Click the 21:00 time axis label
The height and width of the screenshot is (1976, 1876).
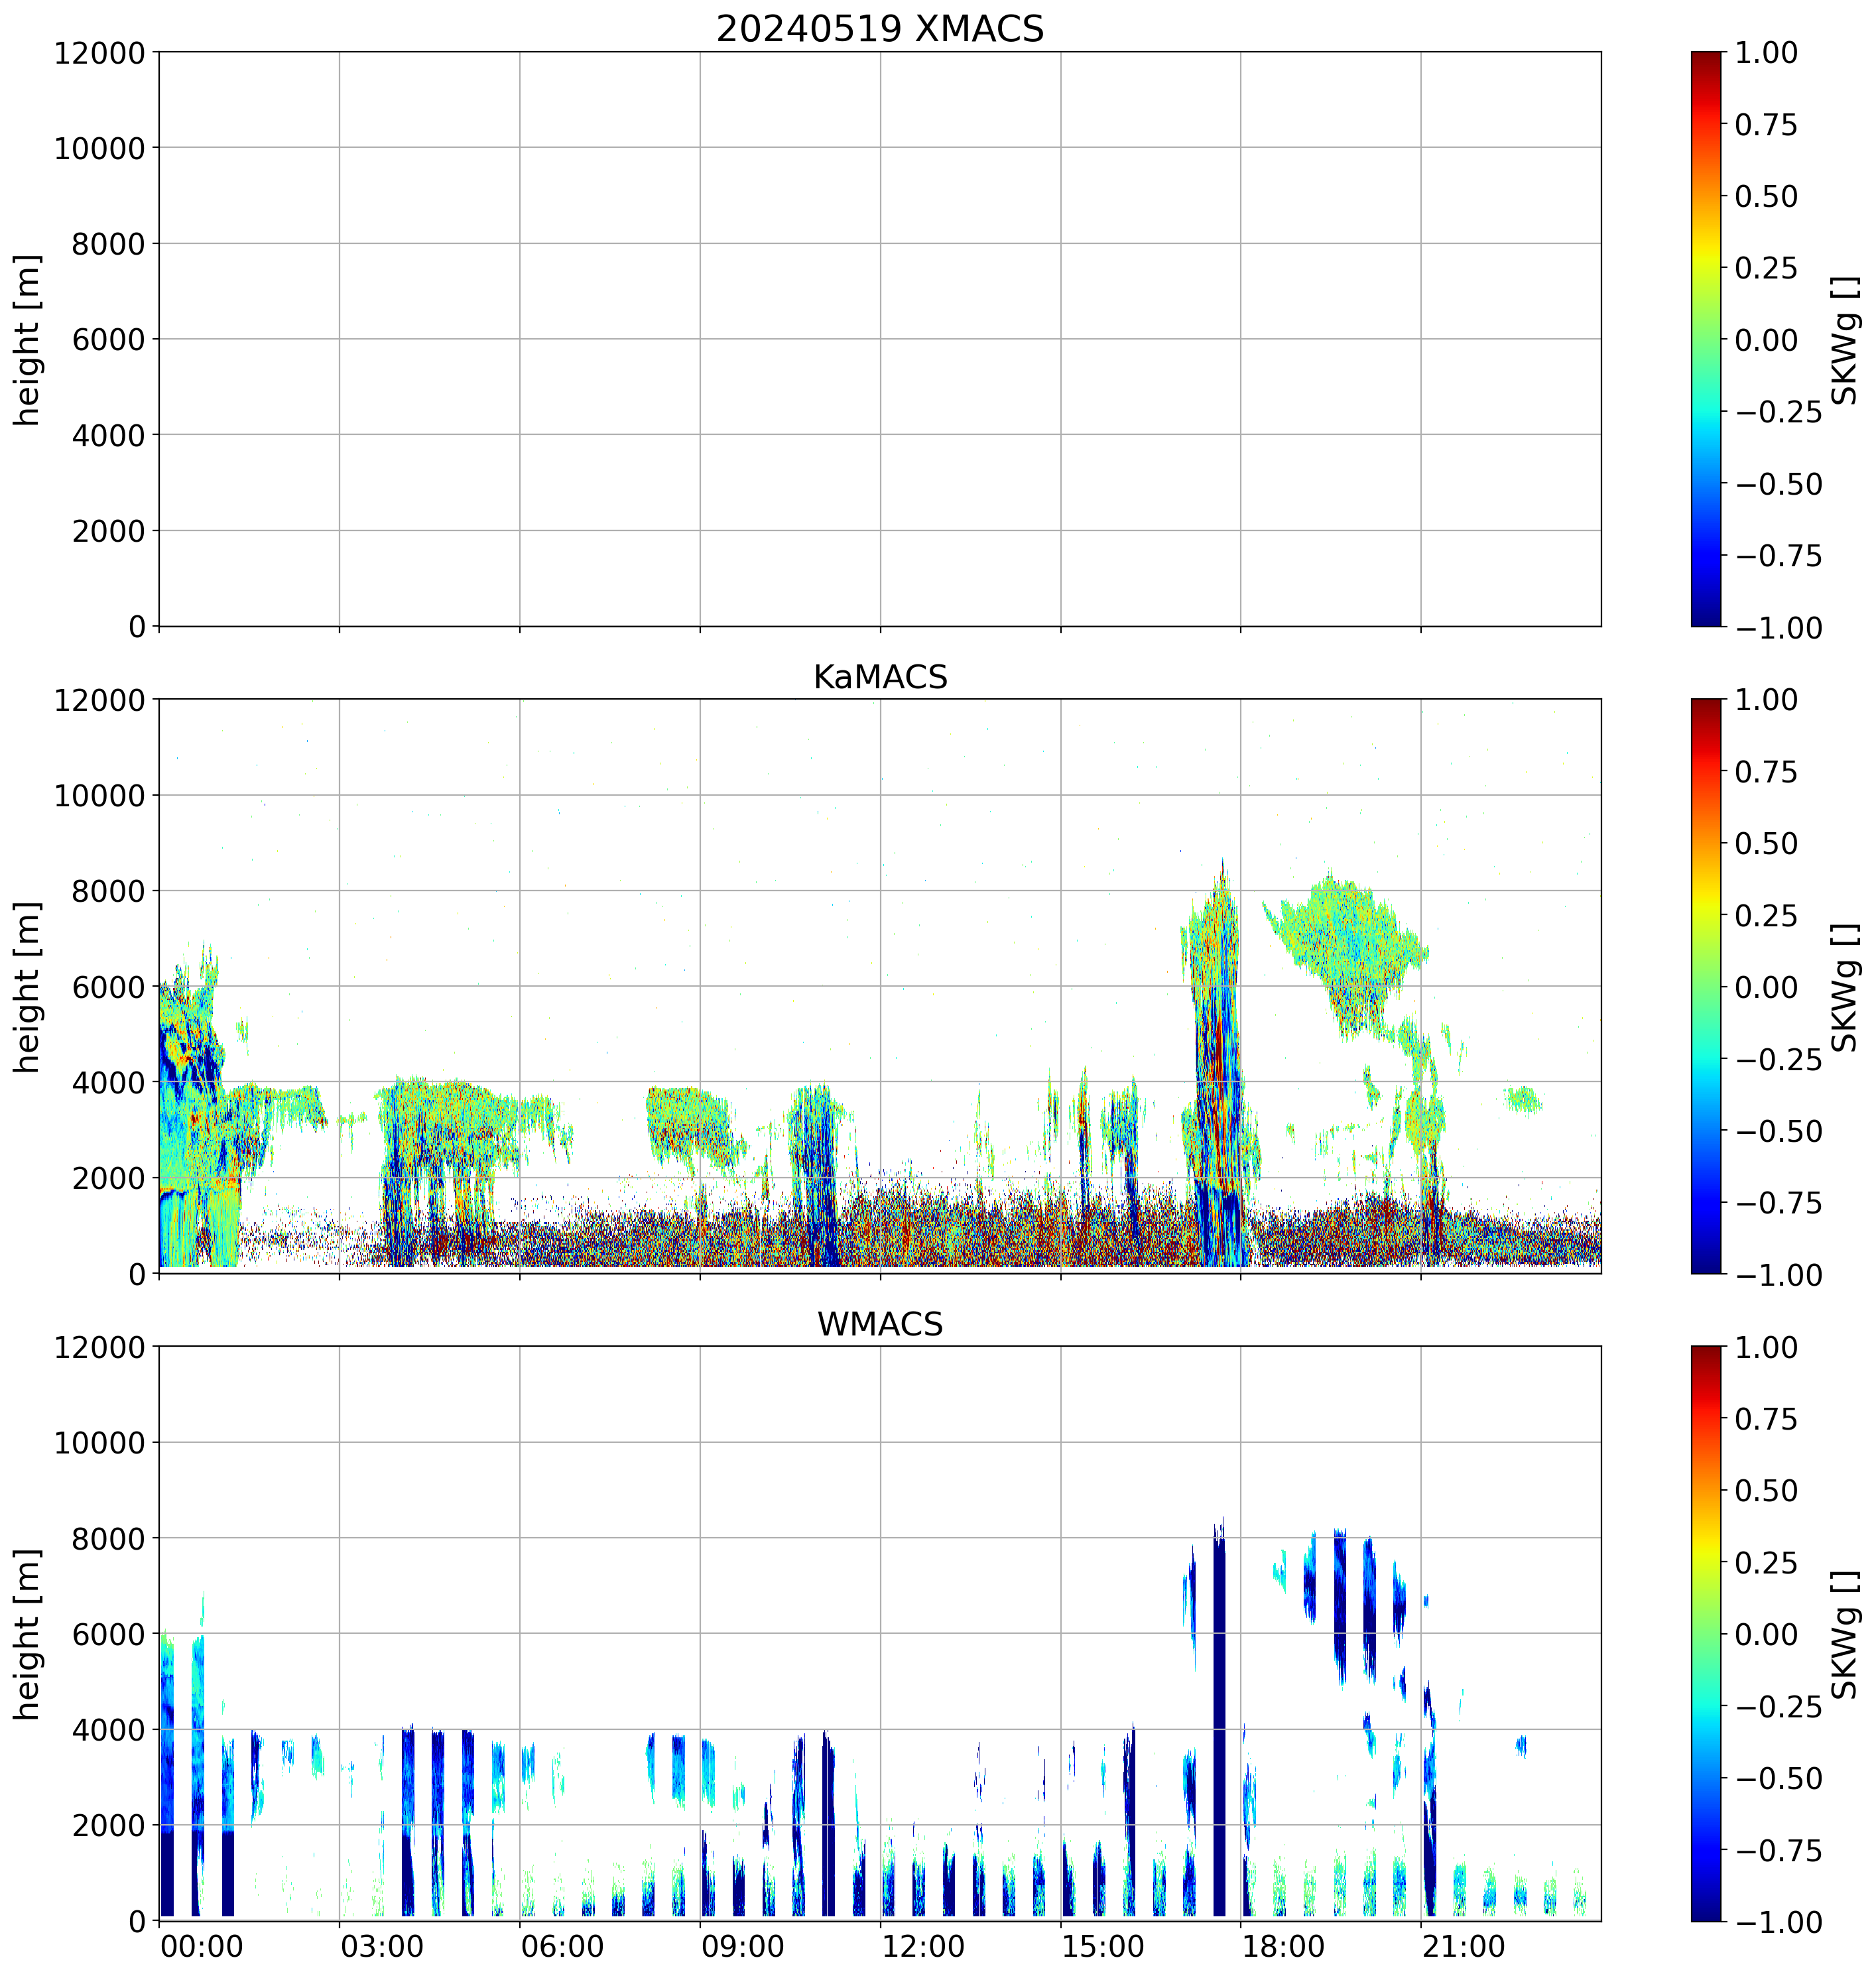1463,1947
